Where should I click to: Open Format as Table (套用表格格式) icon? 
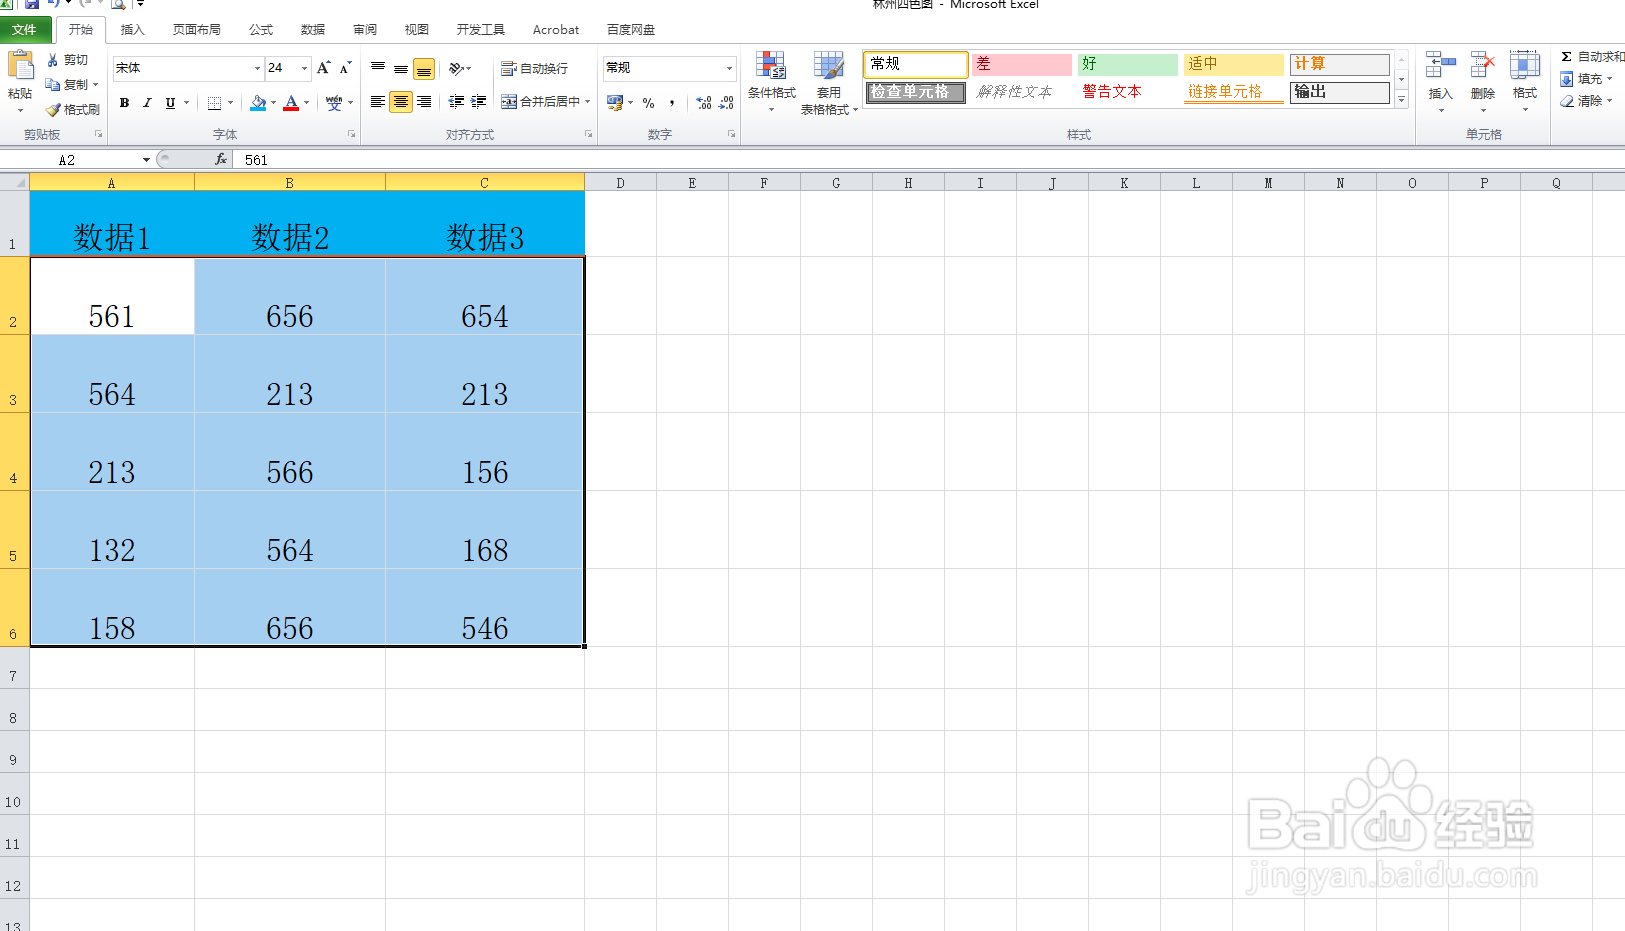pyautogui.click(x=829, y=66)
